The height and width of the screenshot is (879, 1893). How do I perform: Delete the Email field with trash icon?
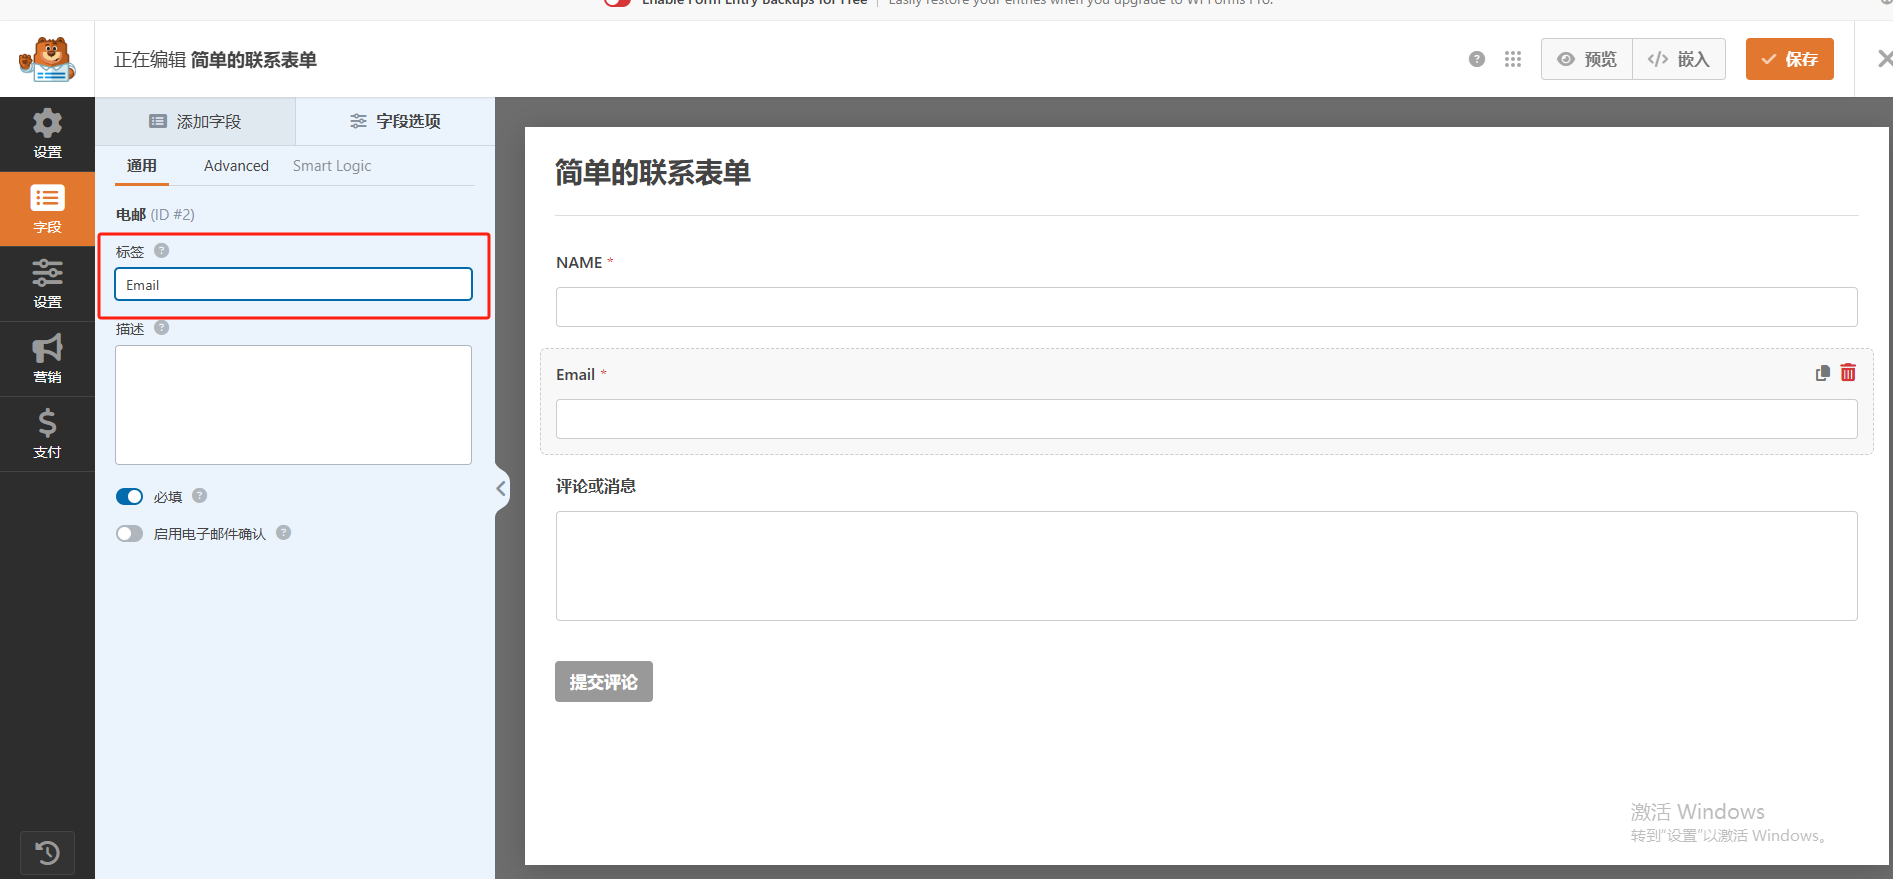[x=1848, y=373]
